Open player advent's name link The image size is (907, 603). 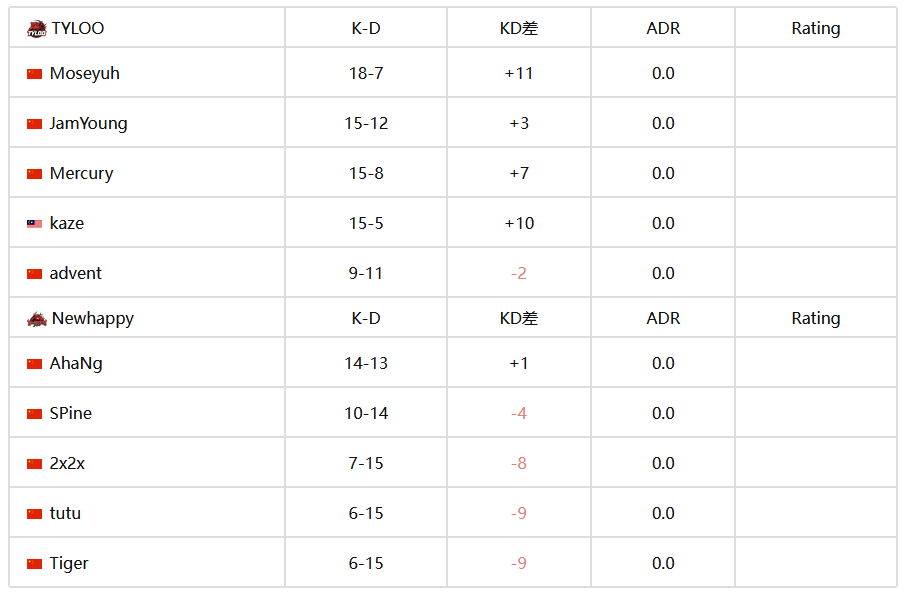[76, 273]
